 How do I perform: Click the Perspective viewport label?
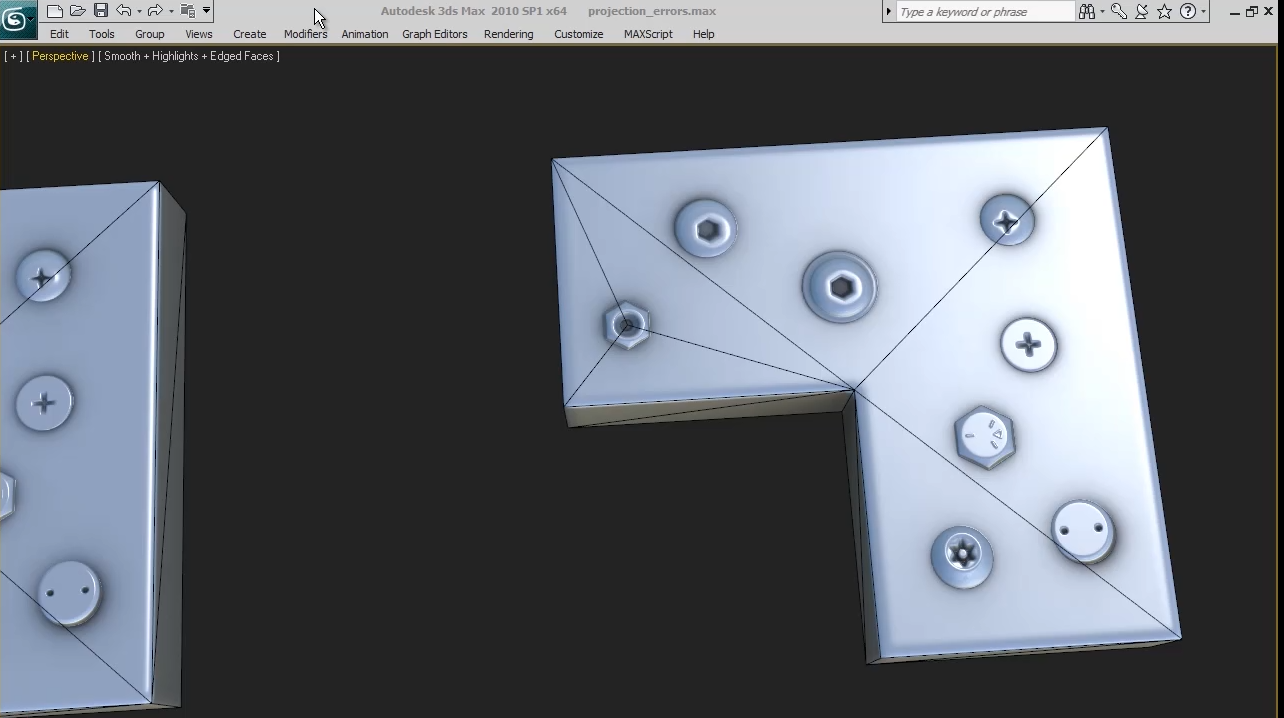[x=60, y=56]
